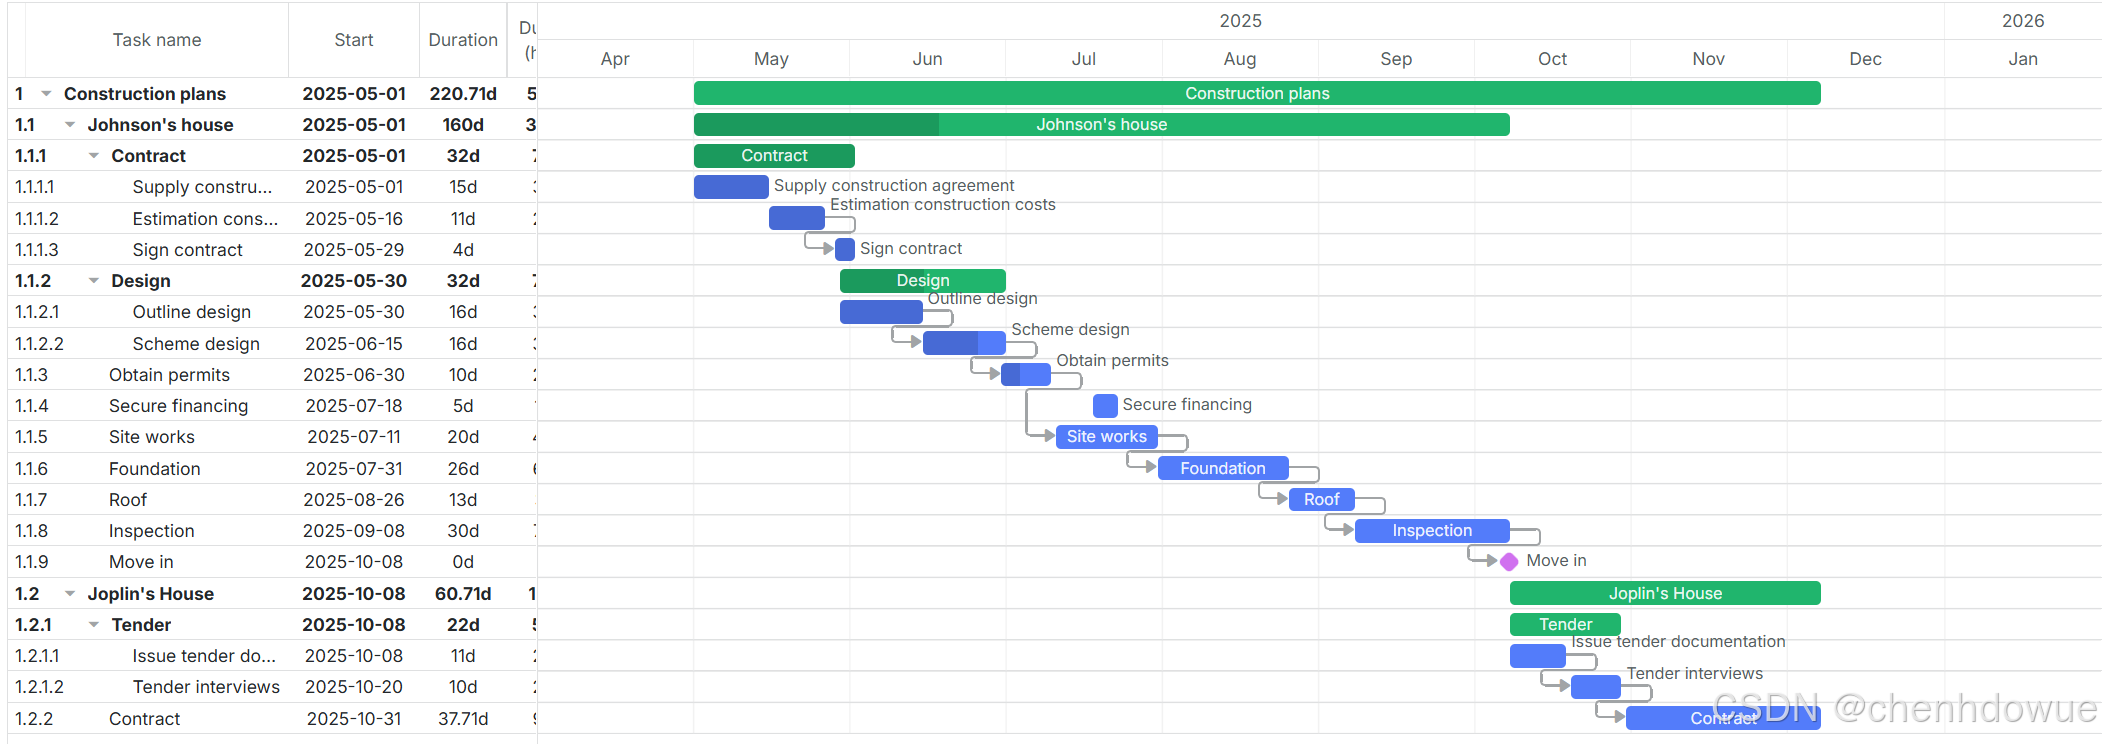Click the Secure financing task name cell
The image size is (2102, 744).
pos(178,406)
